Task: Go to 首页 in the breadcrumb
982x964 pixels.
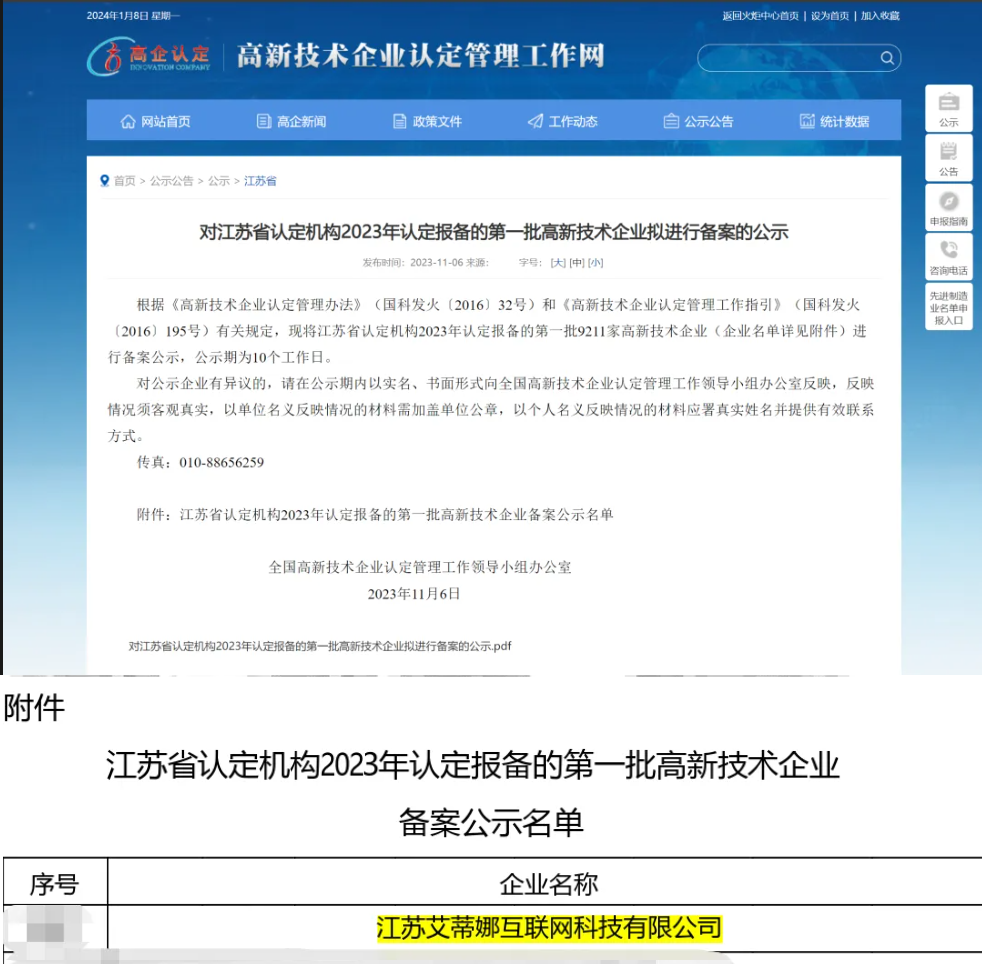Action: pos(125,181)
